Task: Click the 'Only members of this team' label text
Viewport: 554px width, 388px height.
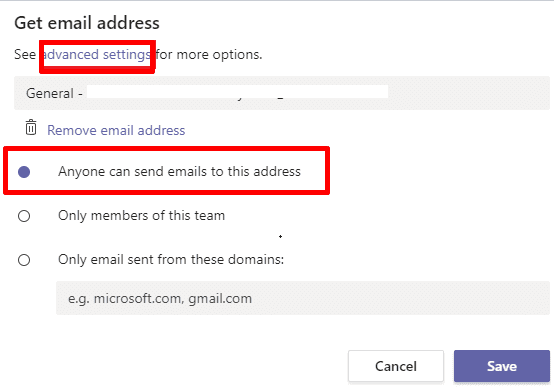Action: tap(141, 216)
